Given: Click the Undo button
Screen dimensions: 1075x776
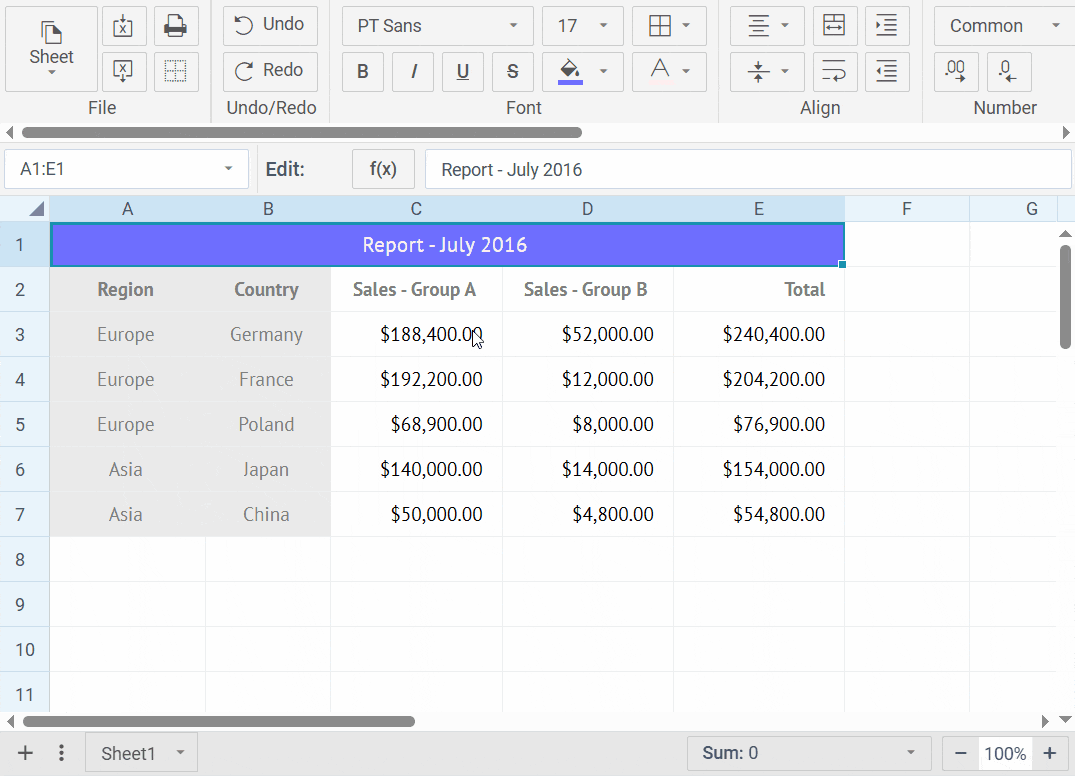Looking at the screenshot, I should 269,26.
